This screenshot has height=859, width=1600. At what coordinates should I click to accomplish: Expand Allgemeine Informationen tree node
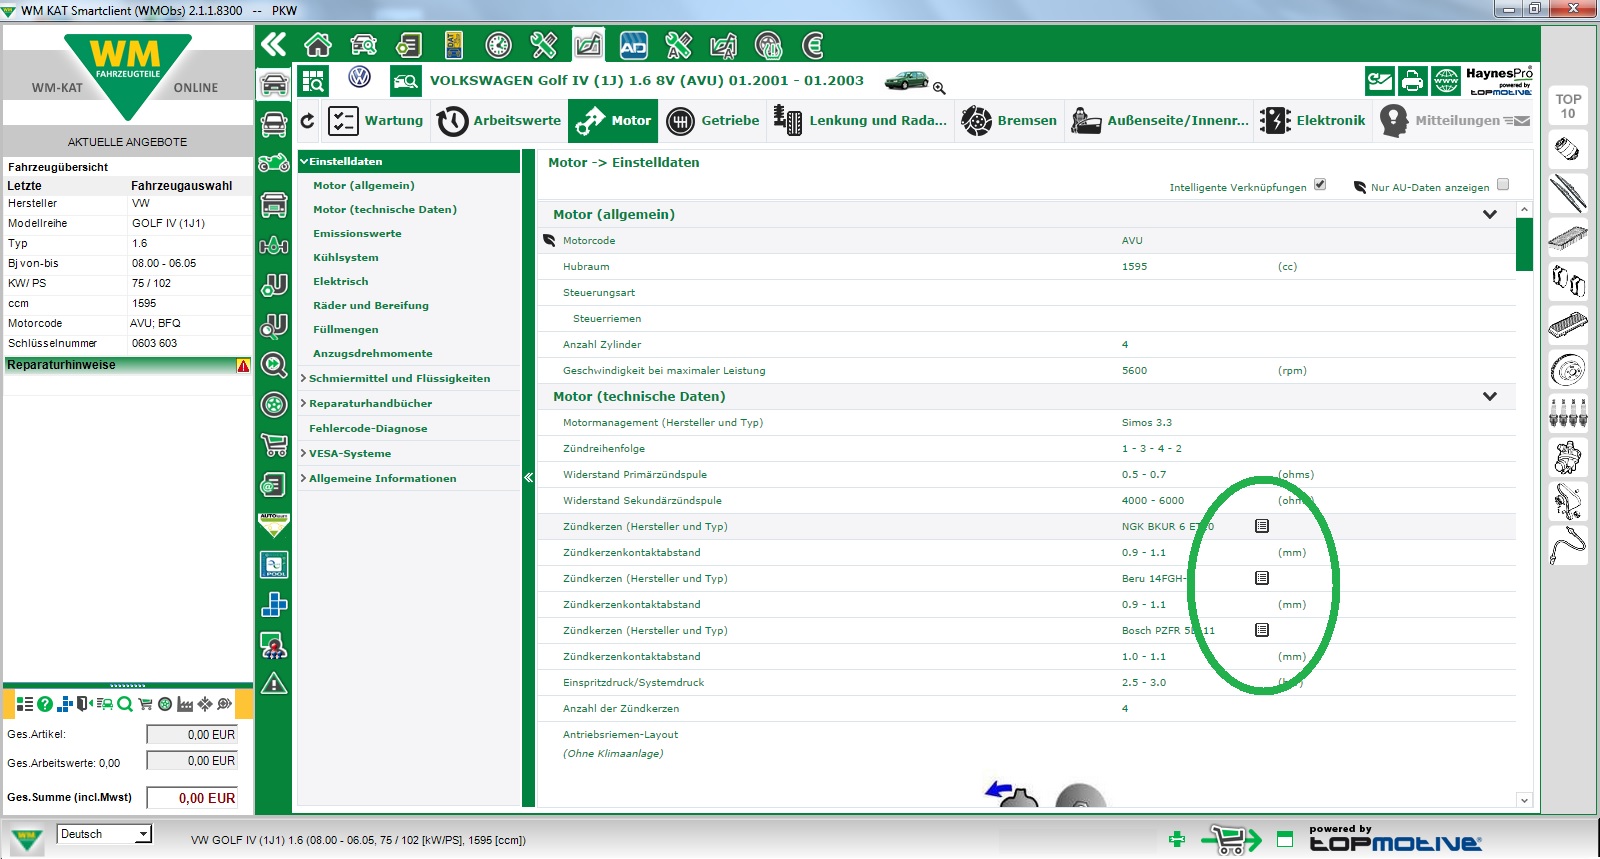(x=304, y=478)
